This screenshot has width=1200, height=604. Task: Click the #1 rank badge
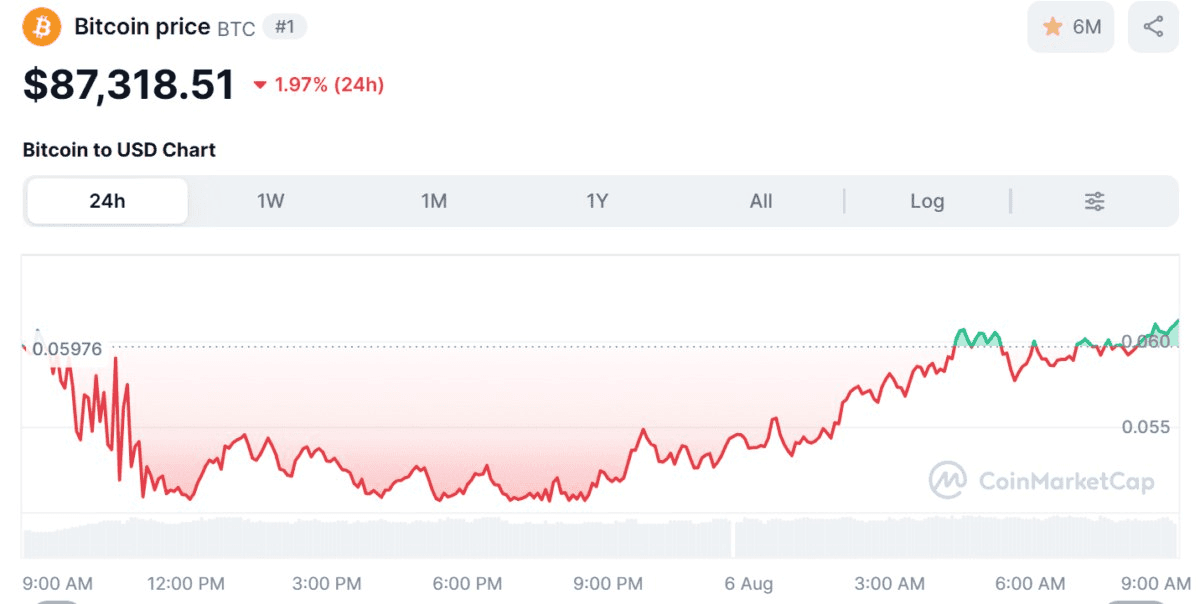point(285,27)
